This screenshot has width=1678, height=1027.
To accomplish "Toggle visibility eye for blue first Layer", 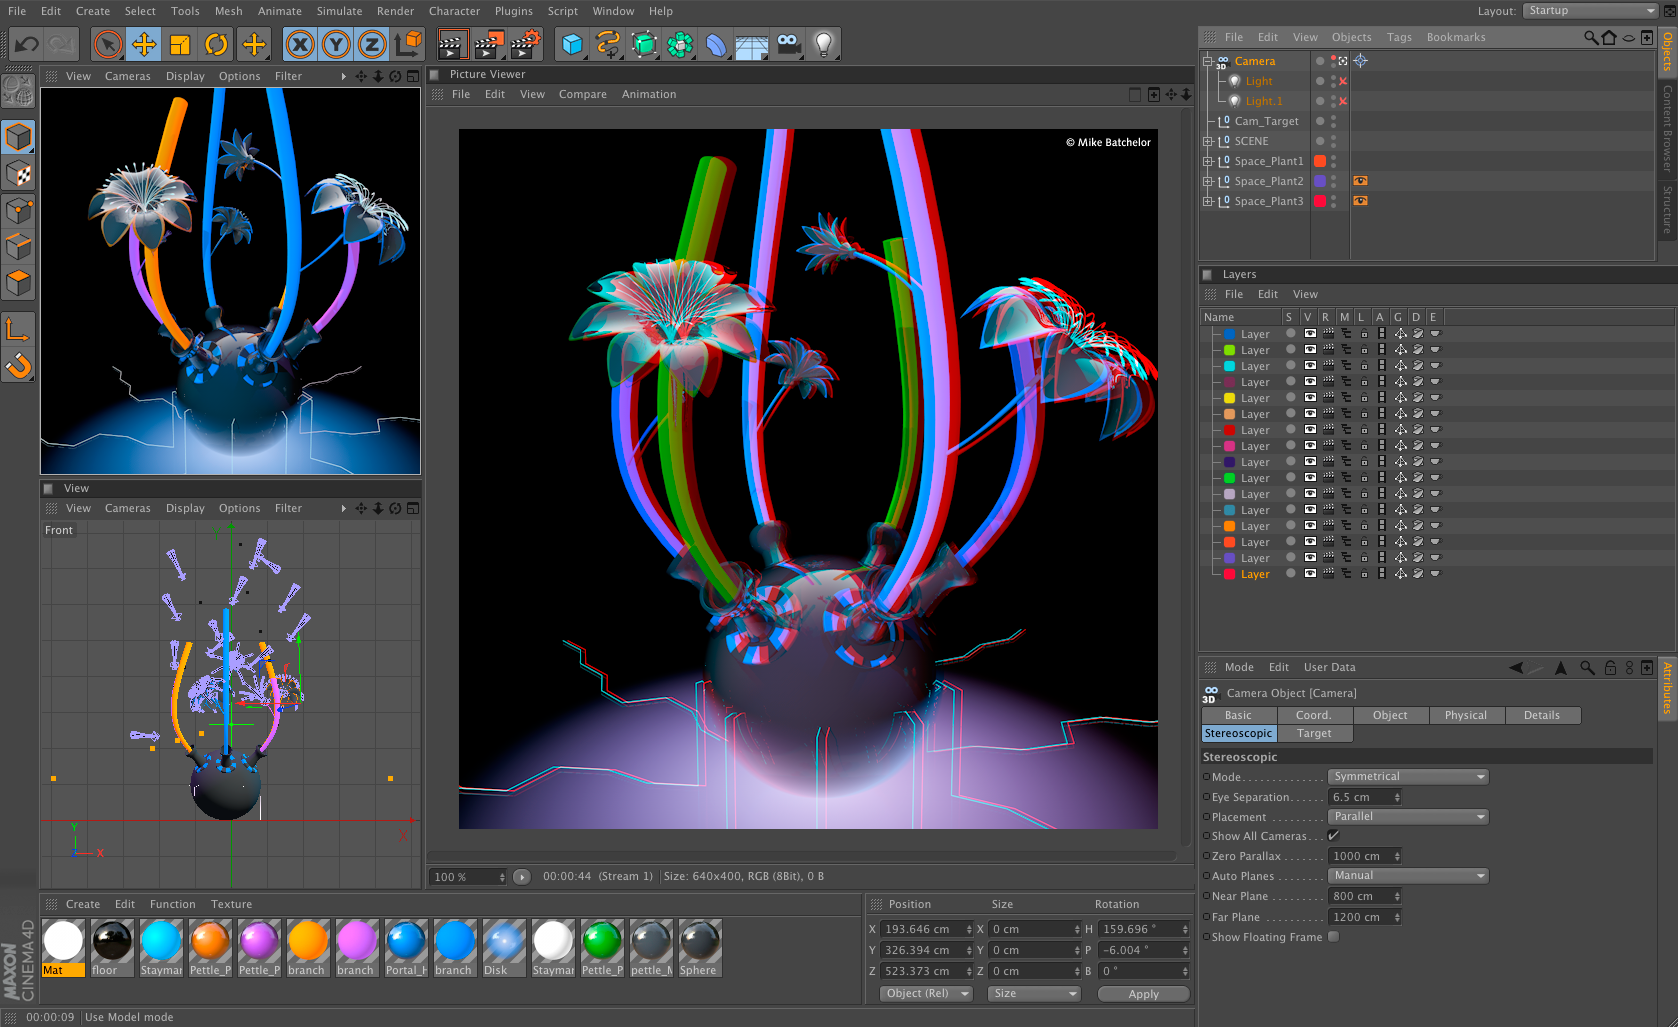I will [x=1310, y=334].
